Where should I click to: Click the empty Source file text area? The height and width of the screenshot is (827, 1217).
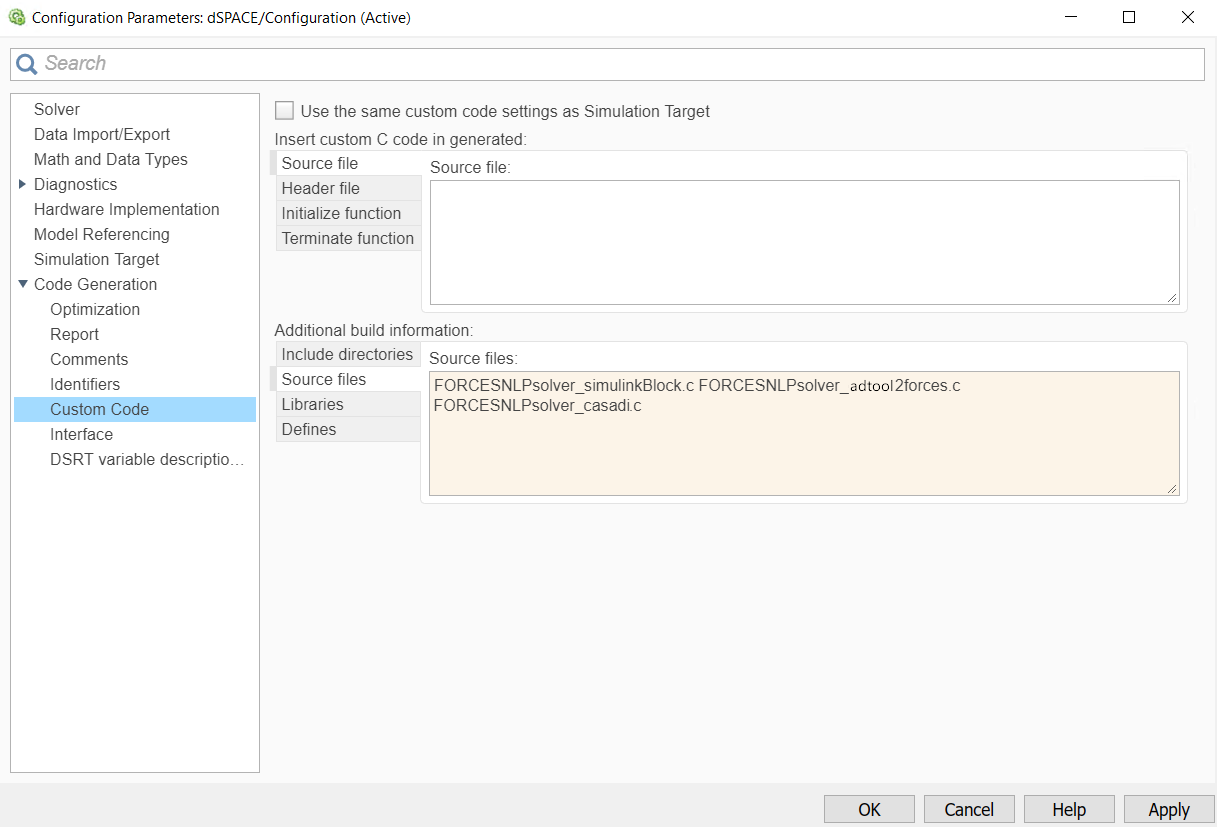[x=804, y=242]
